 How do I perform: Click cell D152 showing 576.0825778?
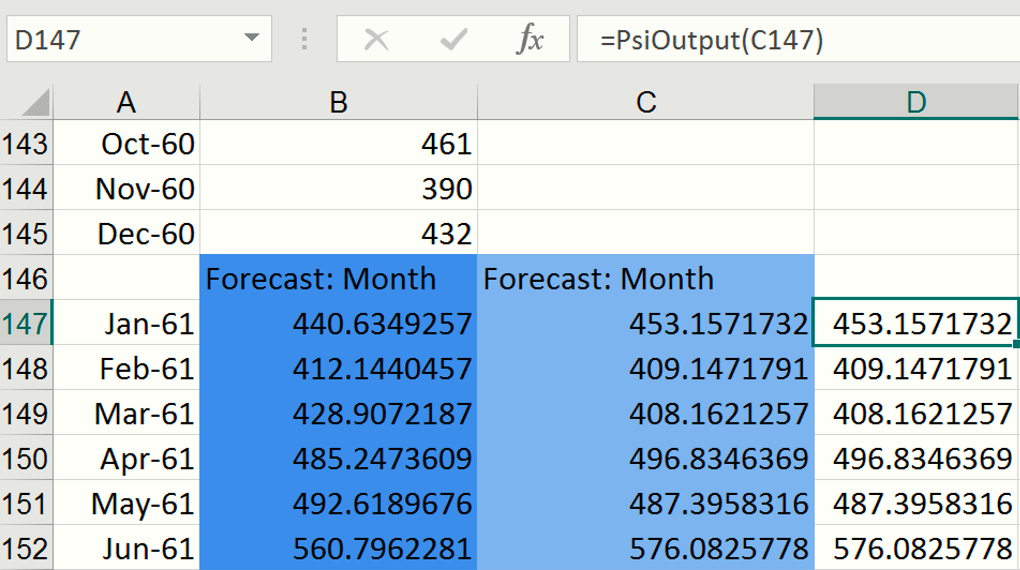point(916,548)
